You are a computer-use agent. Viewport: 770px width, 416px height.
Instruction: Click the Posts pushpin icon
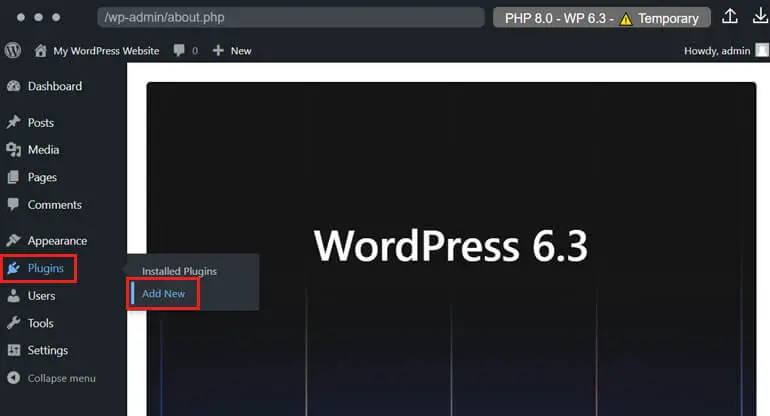tap(14, 122)
